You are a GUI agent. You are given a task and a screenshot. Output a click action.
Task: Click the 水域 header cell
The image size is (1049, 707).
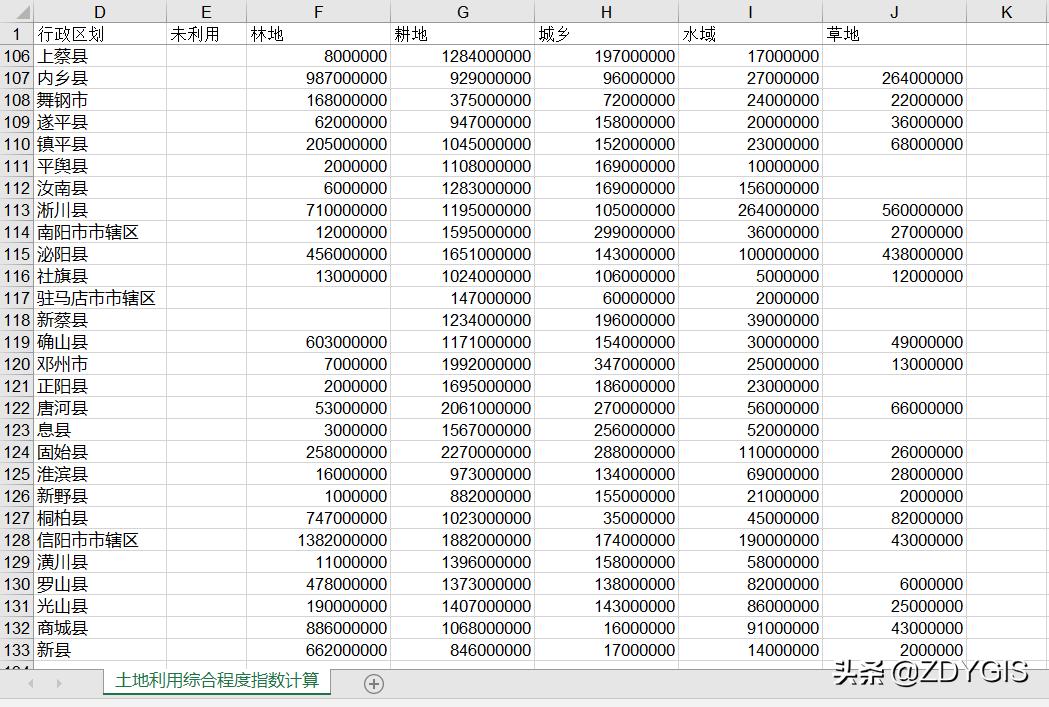(750, 34)
